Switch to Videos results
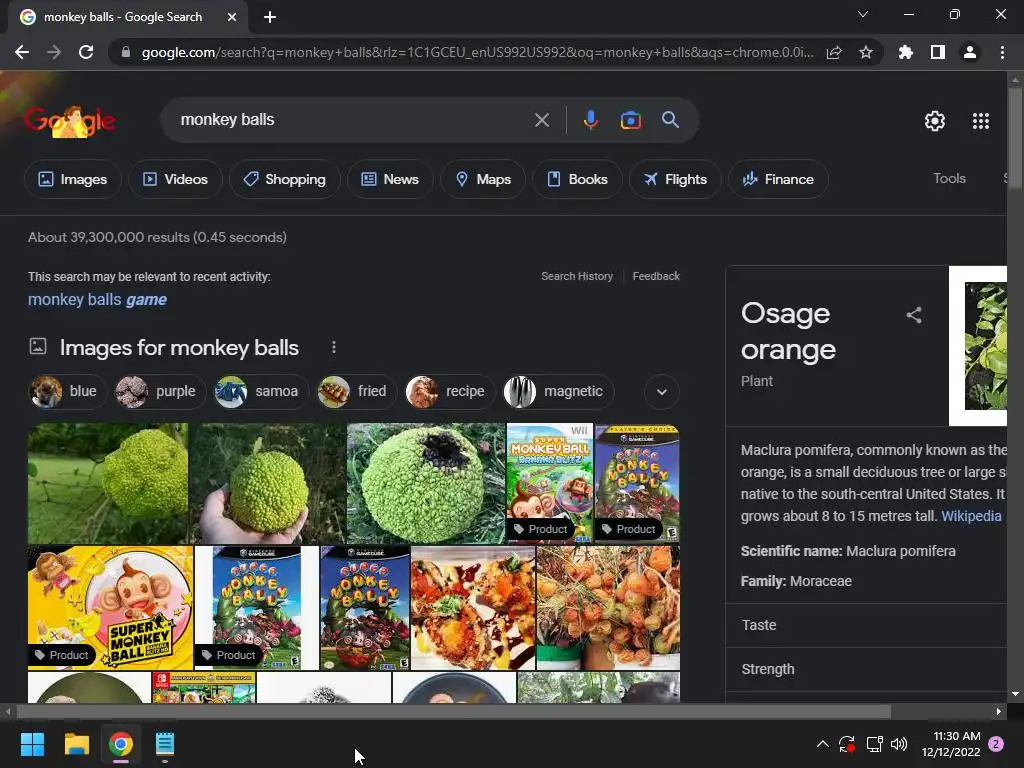The width and height of the screenshot is (1024, 768). point(175,179)
